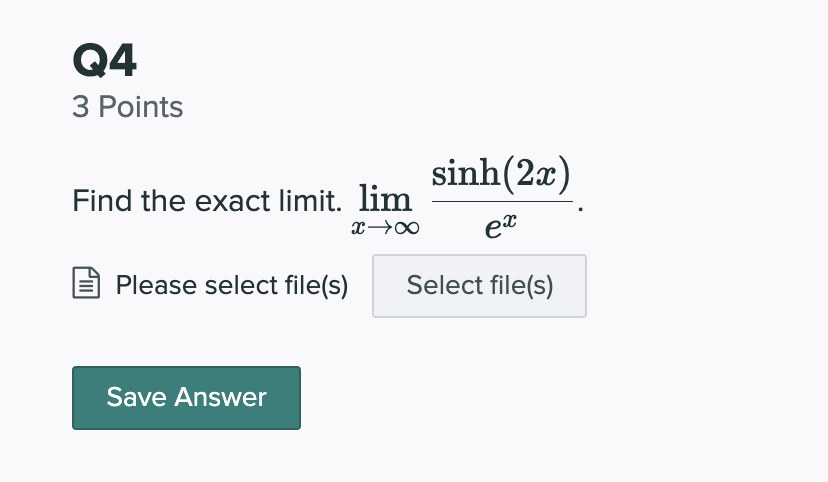Click the 2x argument inside sinh
The image size is (828, 482).
tap(536, 174)
